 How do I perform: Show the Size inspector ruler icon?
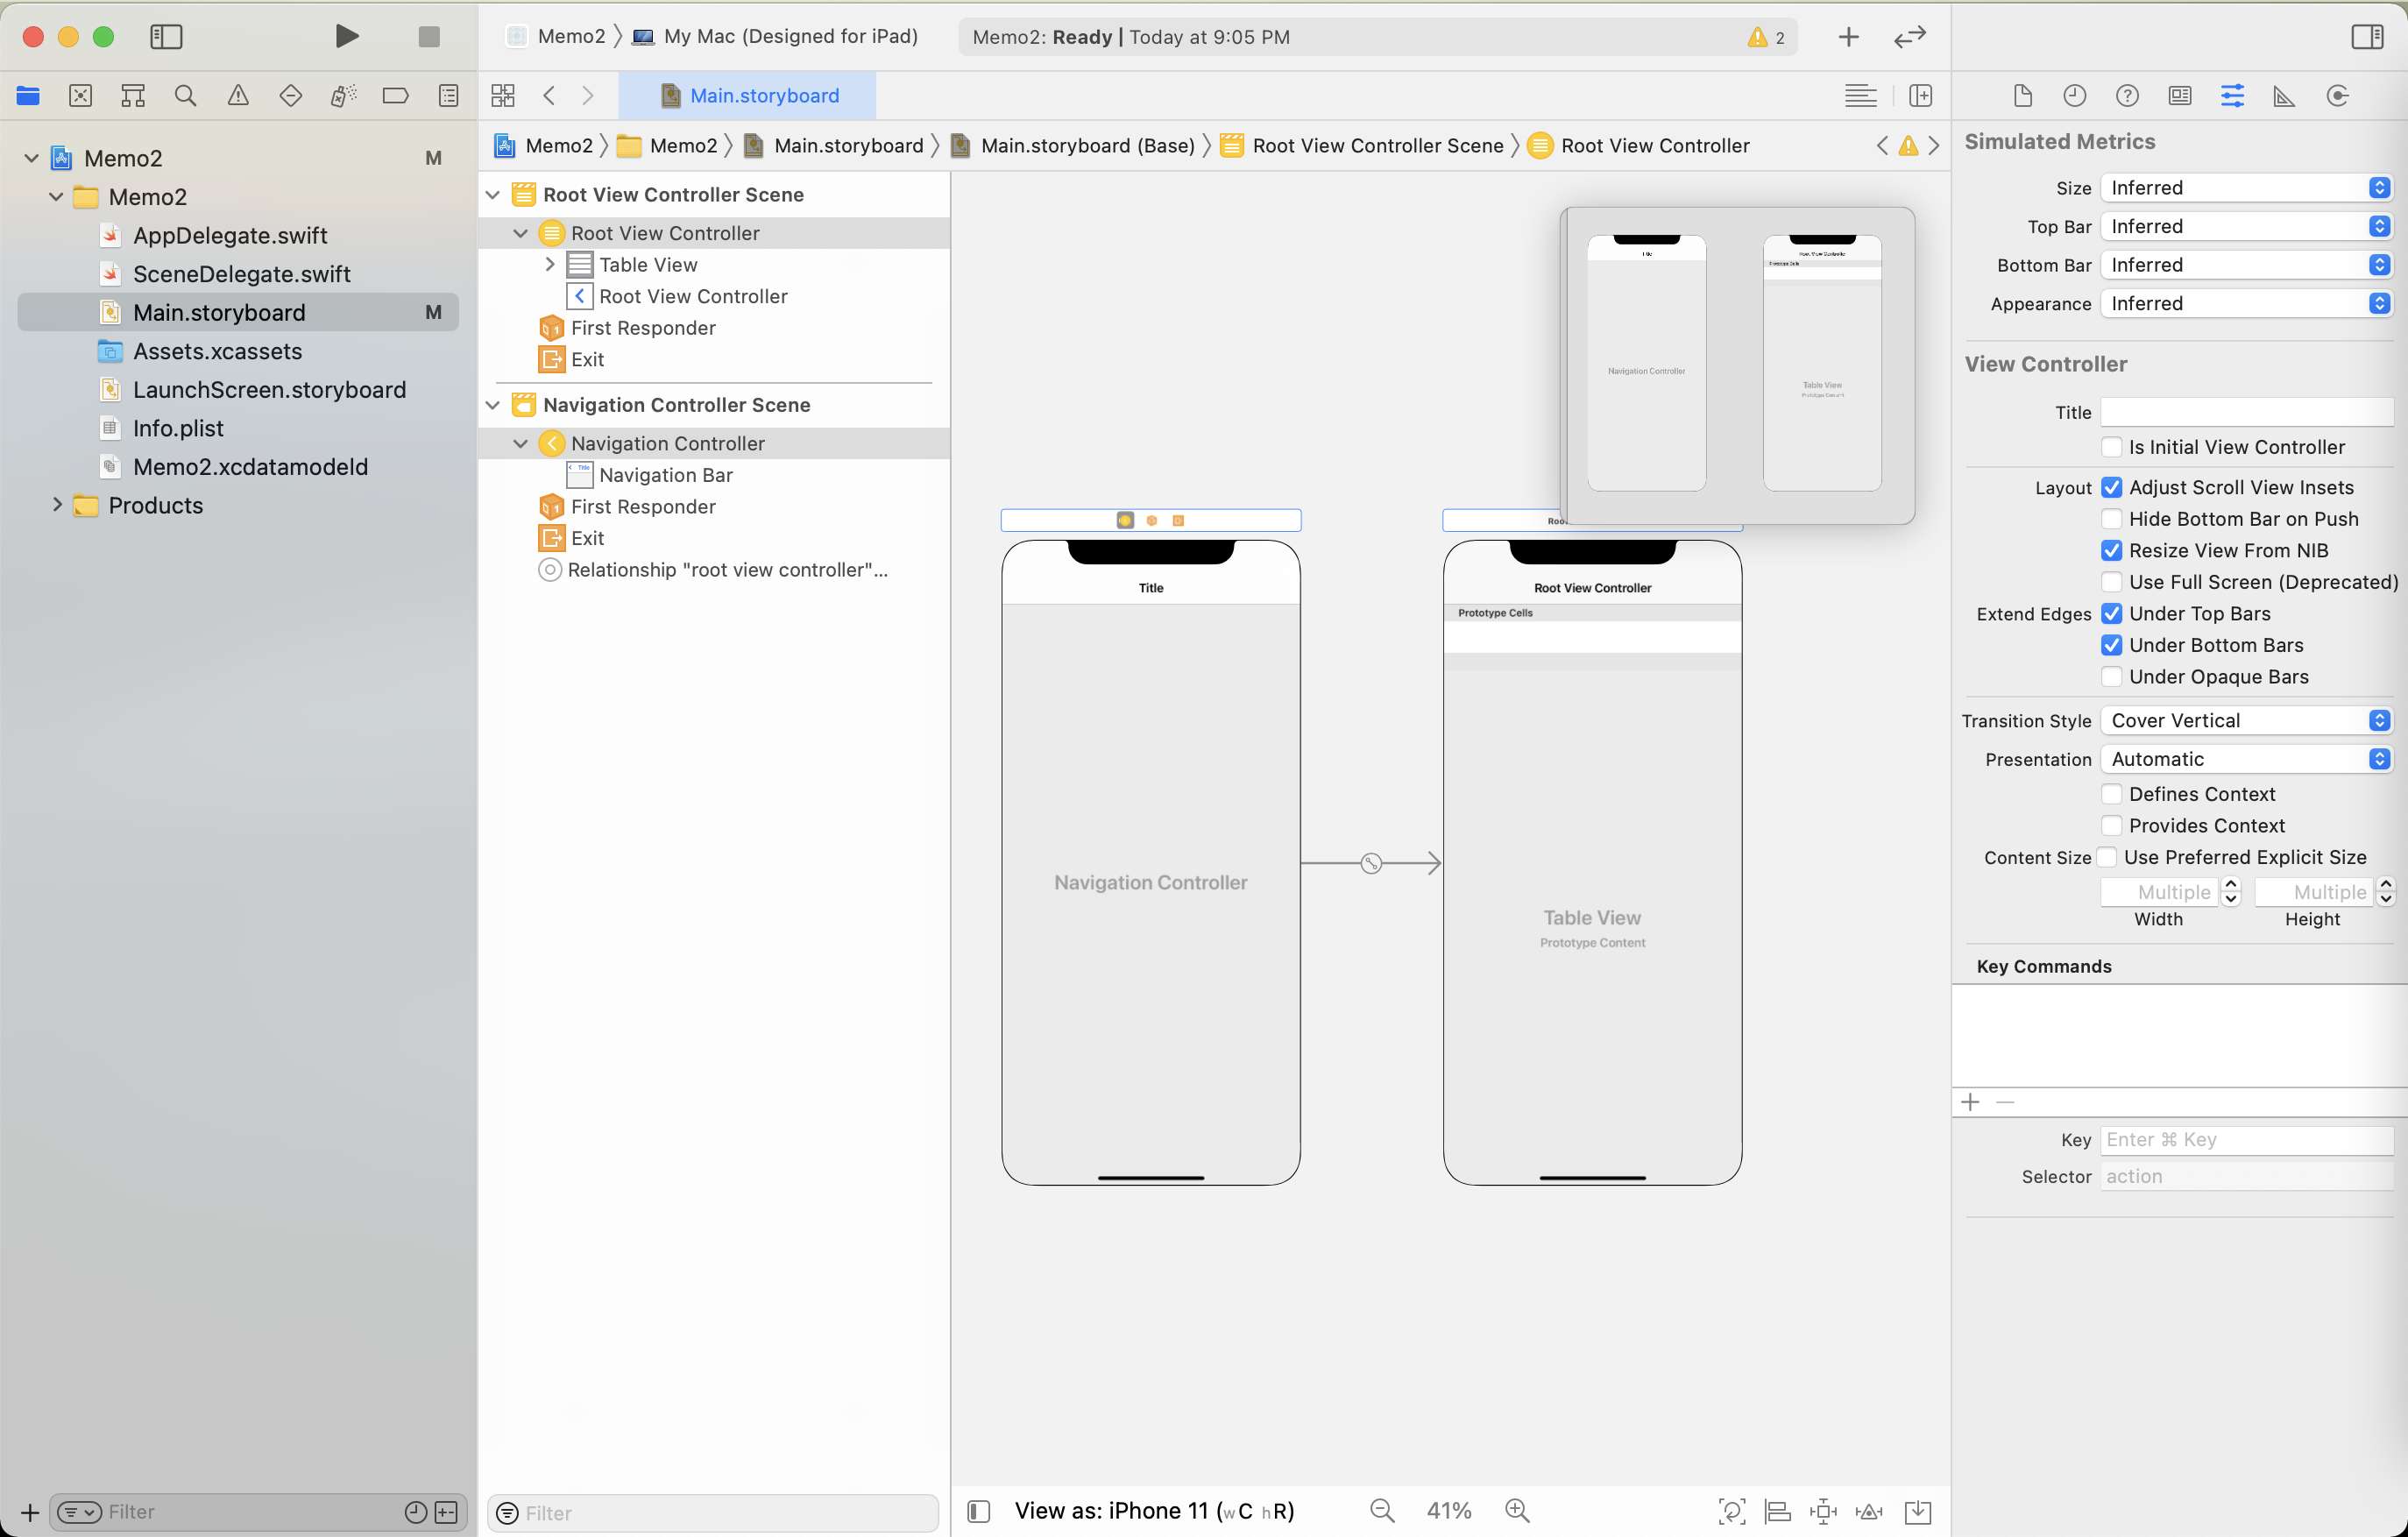pyautogui.click(x=2284, y=96)
